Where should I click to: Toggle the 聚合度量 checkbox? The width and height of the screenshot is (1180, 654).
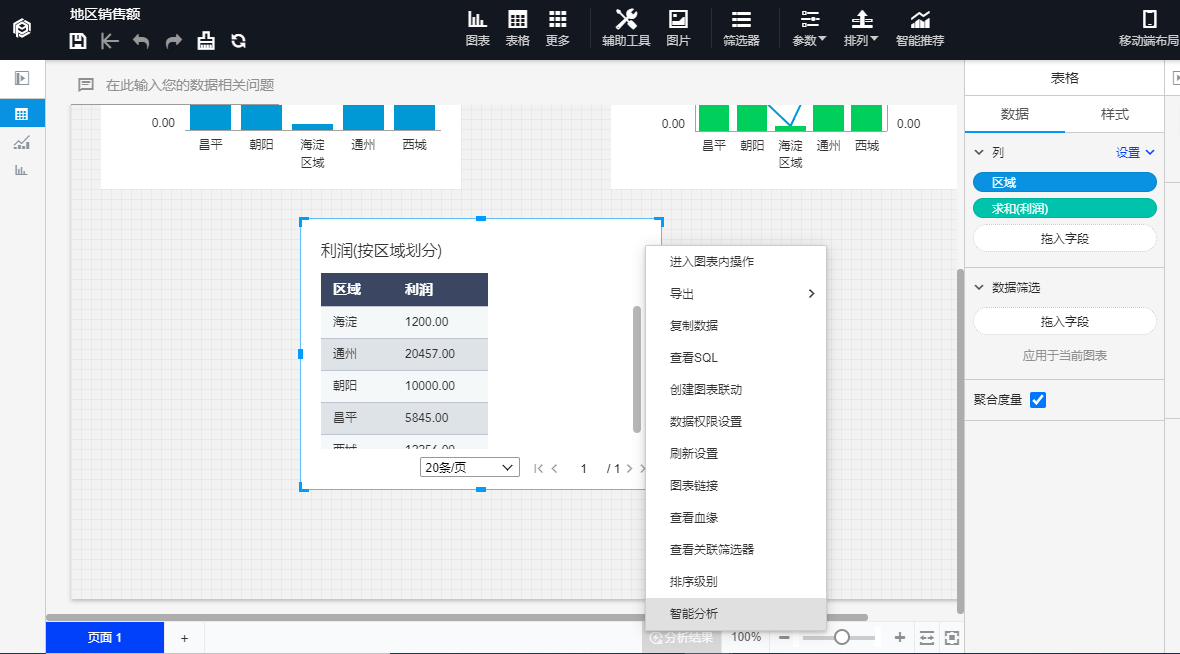click(x=1038, y=400)
